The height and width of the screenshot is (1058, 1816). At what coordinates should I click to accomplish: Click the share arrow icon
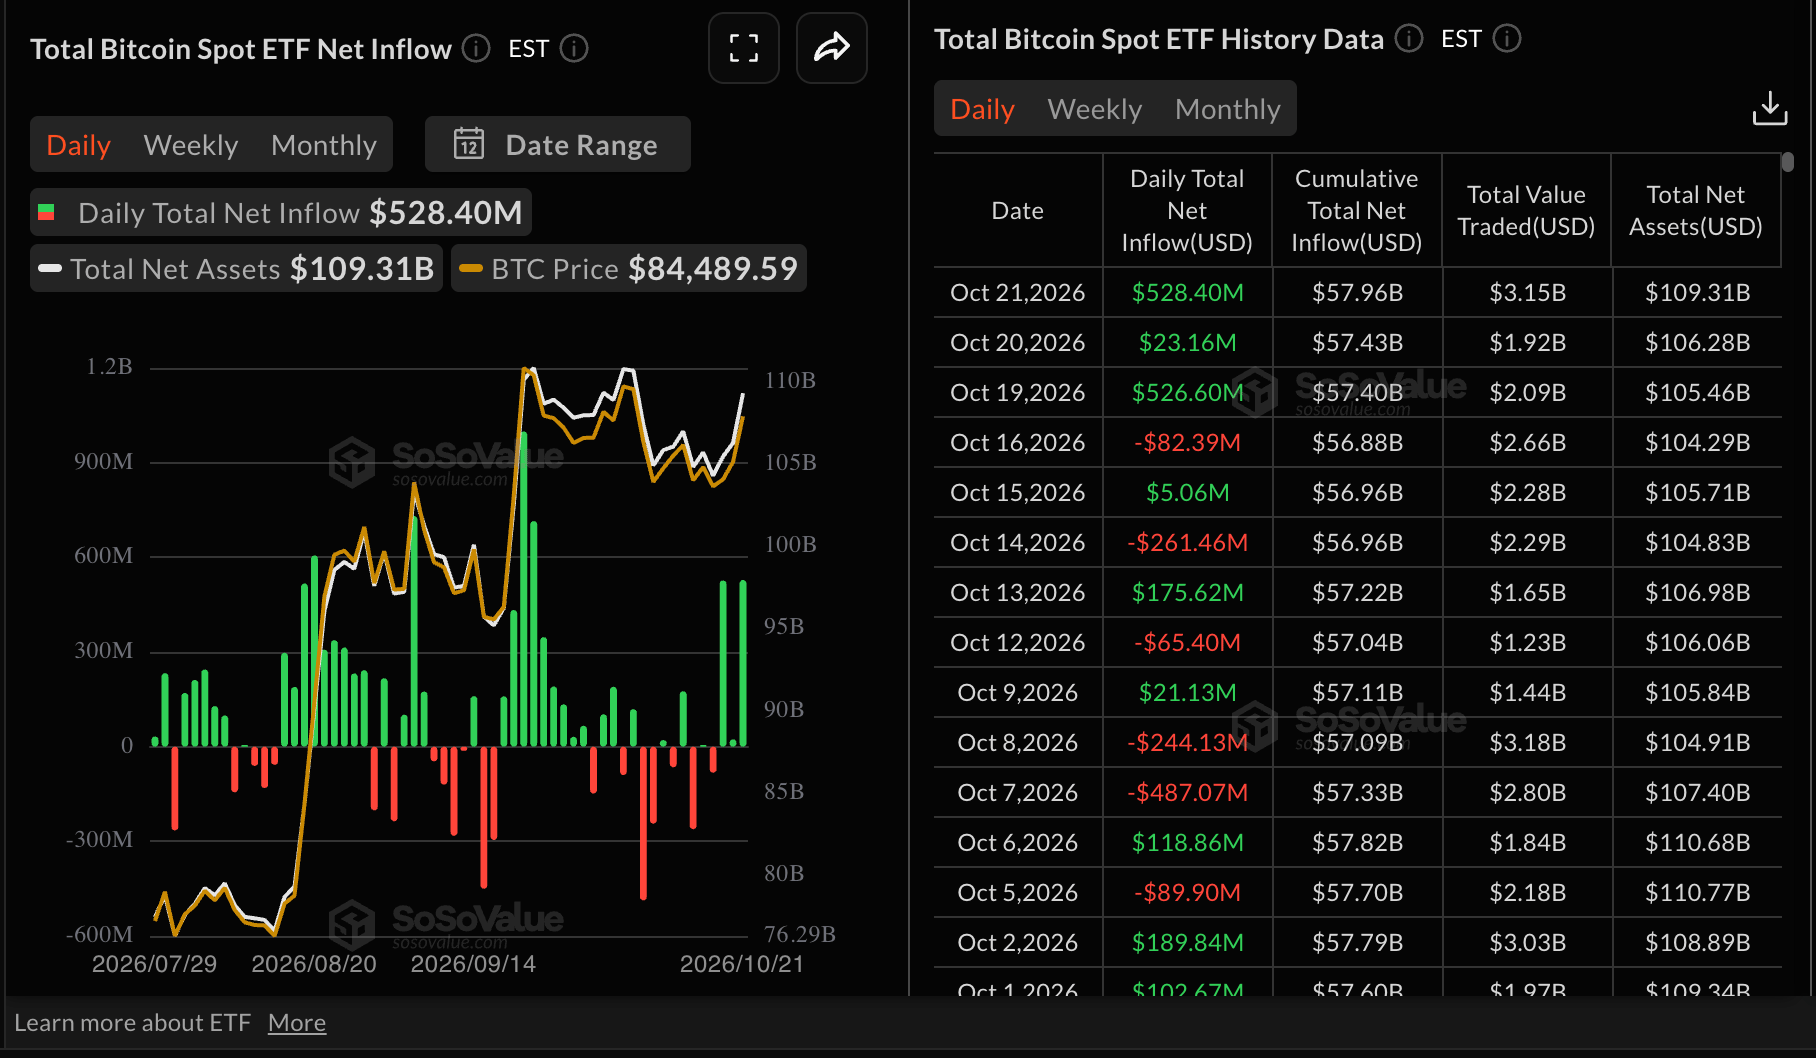coord(831,48)
